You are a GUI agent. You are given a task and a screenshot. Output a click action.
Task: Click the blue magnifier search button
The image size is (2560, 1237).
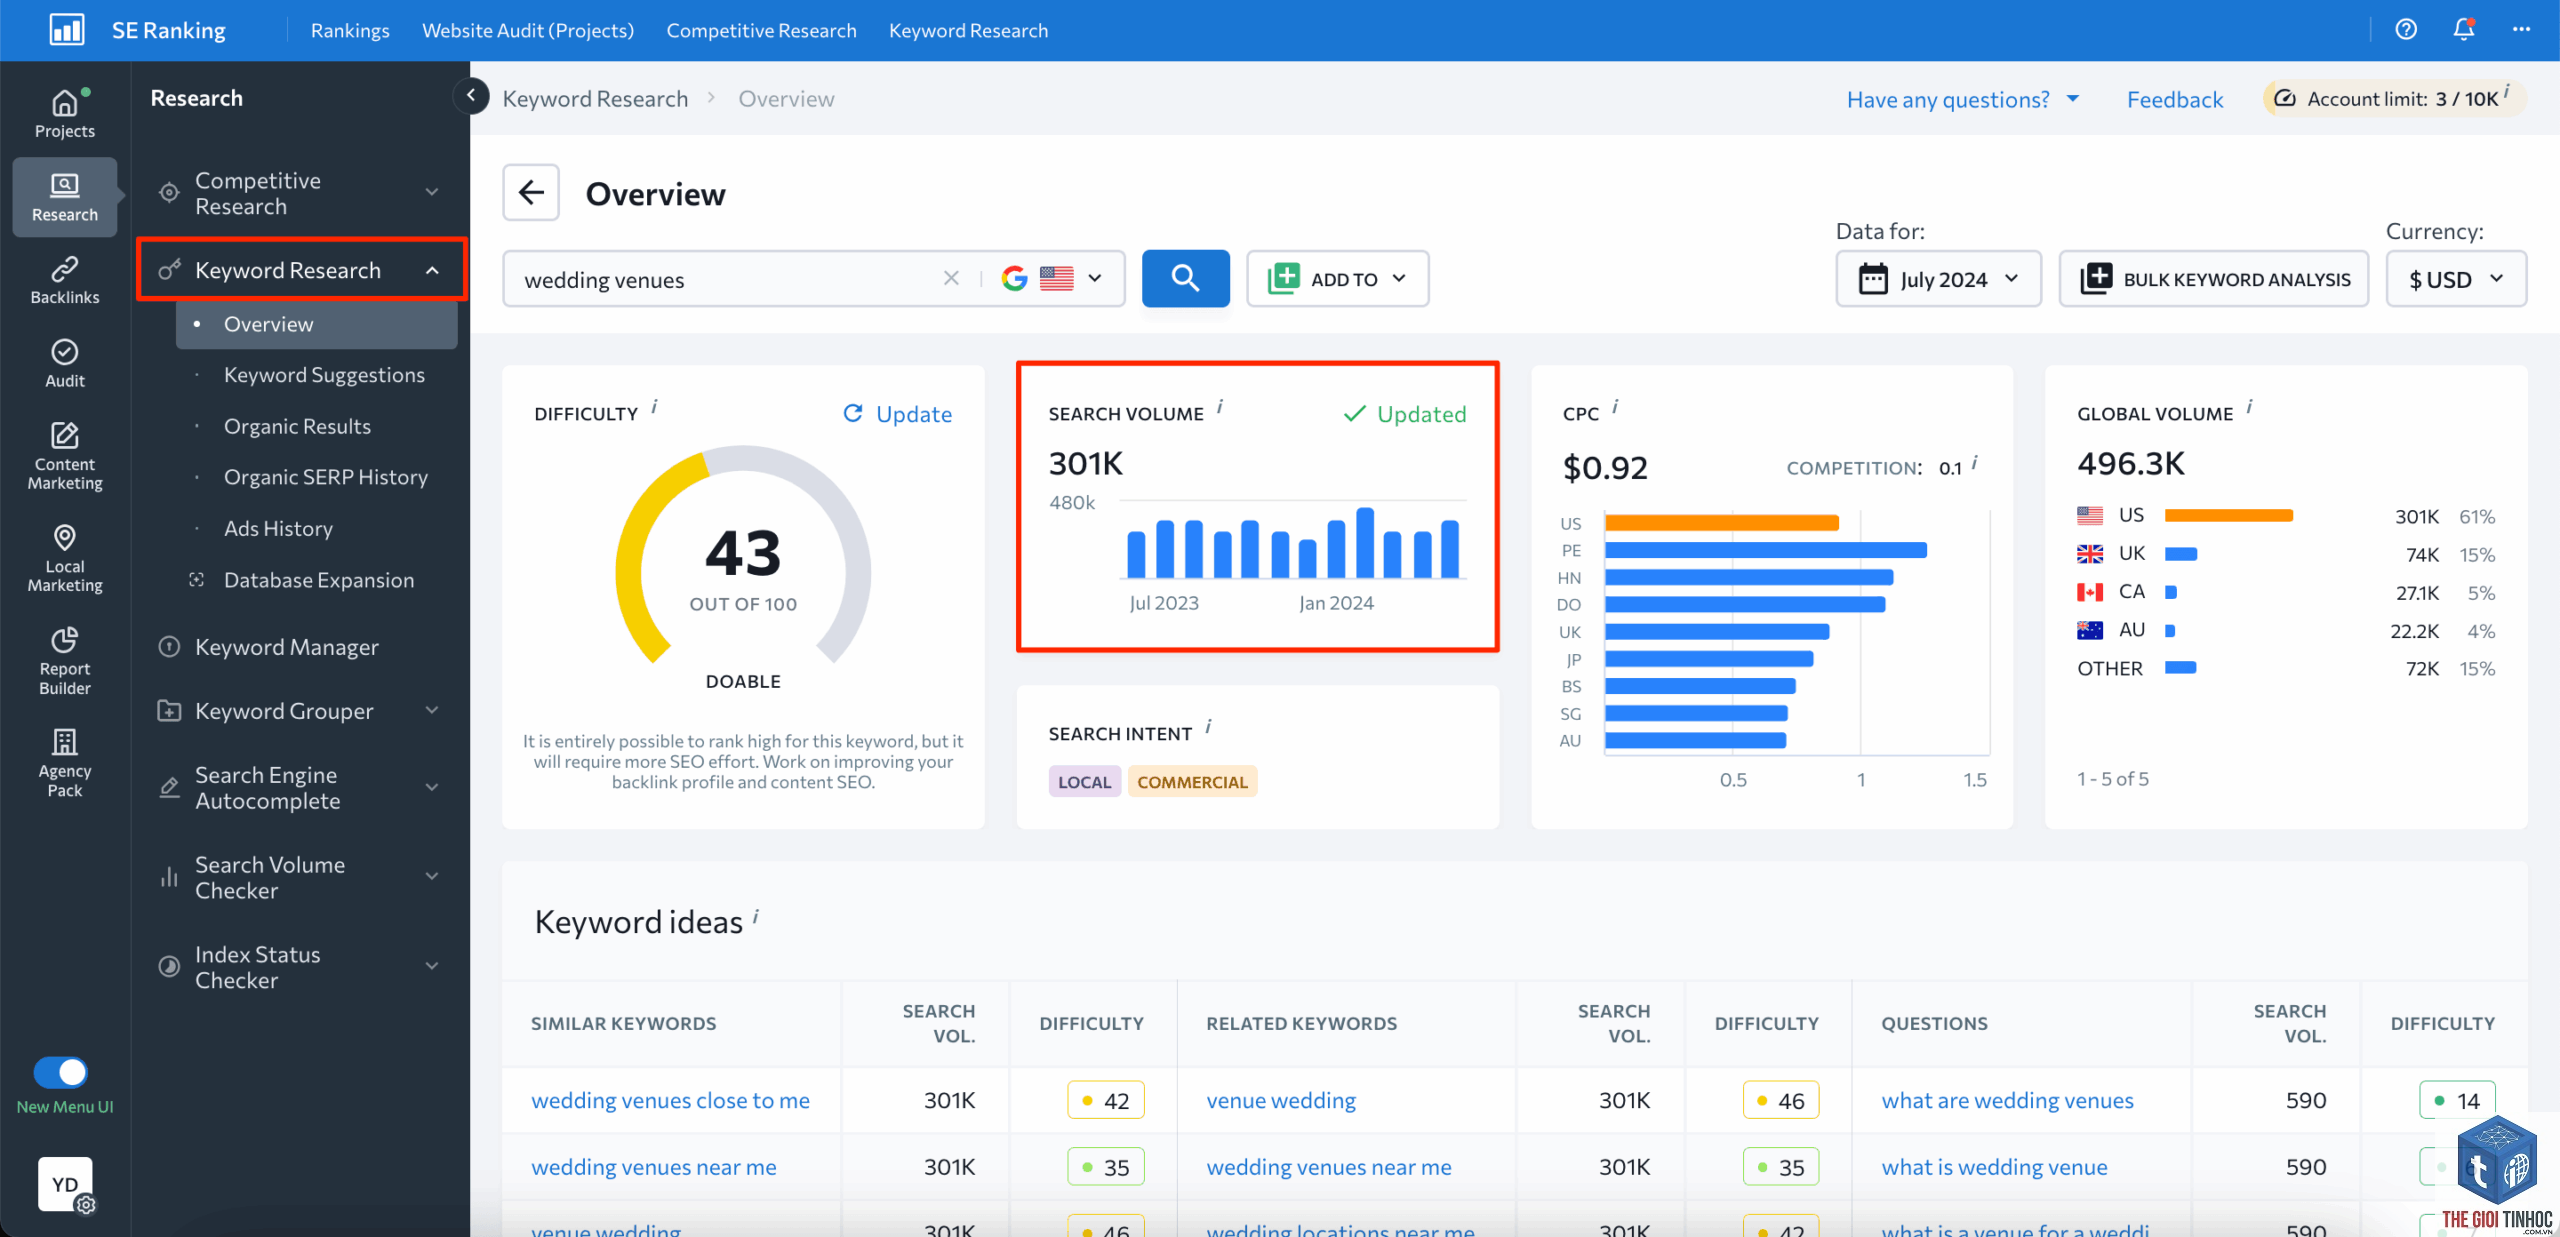tap(1186, 278)
